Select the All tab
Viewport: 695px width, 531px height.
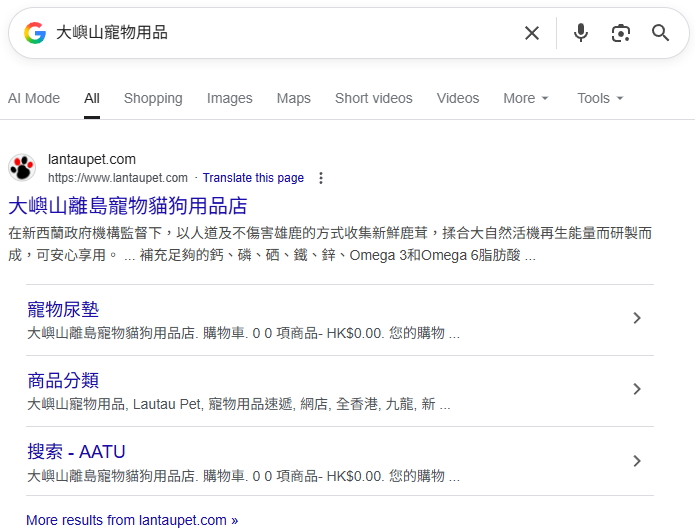92,98
